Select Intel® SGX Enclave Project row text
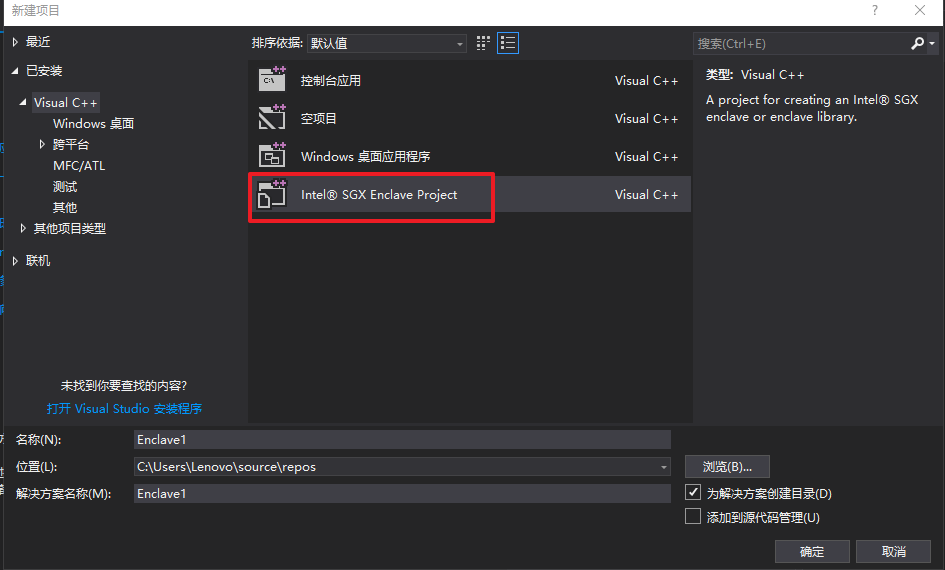Viewport: 945px width, 570px height. click(379, 195)
